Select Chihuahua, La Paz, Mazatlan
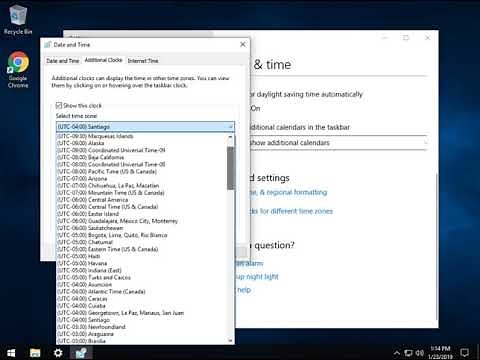Viewport: 480px width, 360px height. (142, 185)
